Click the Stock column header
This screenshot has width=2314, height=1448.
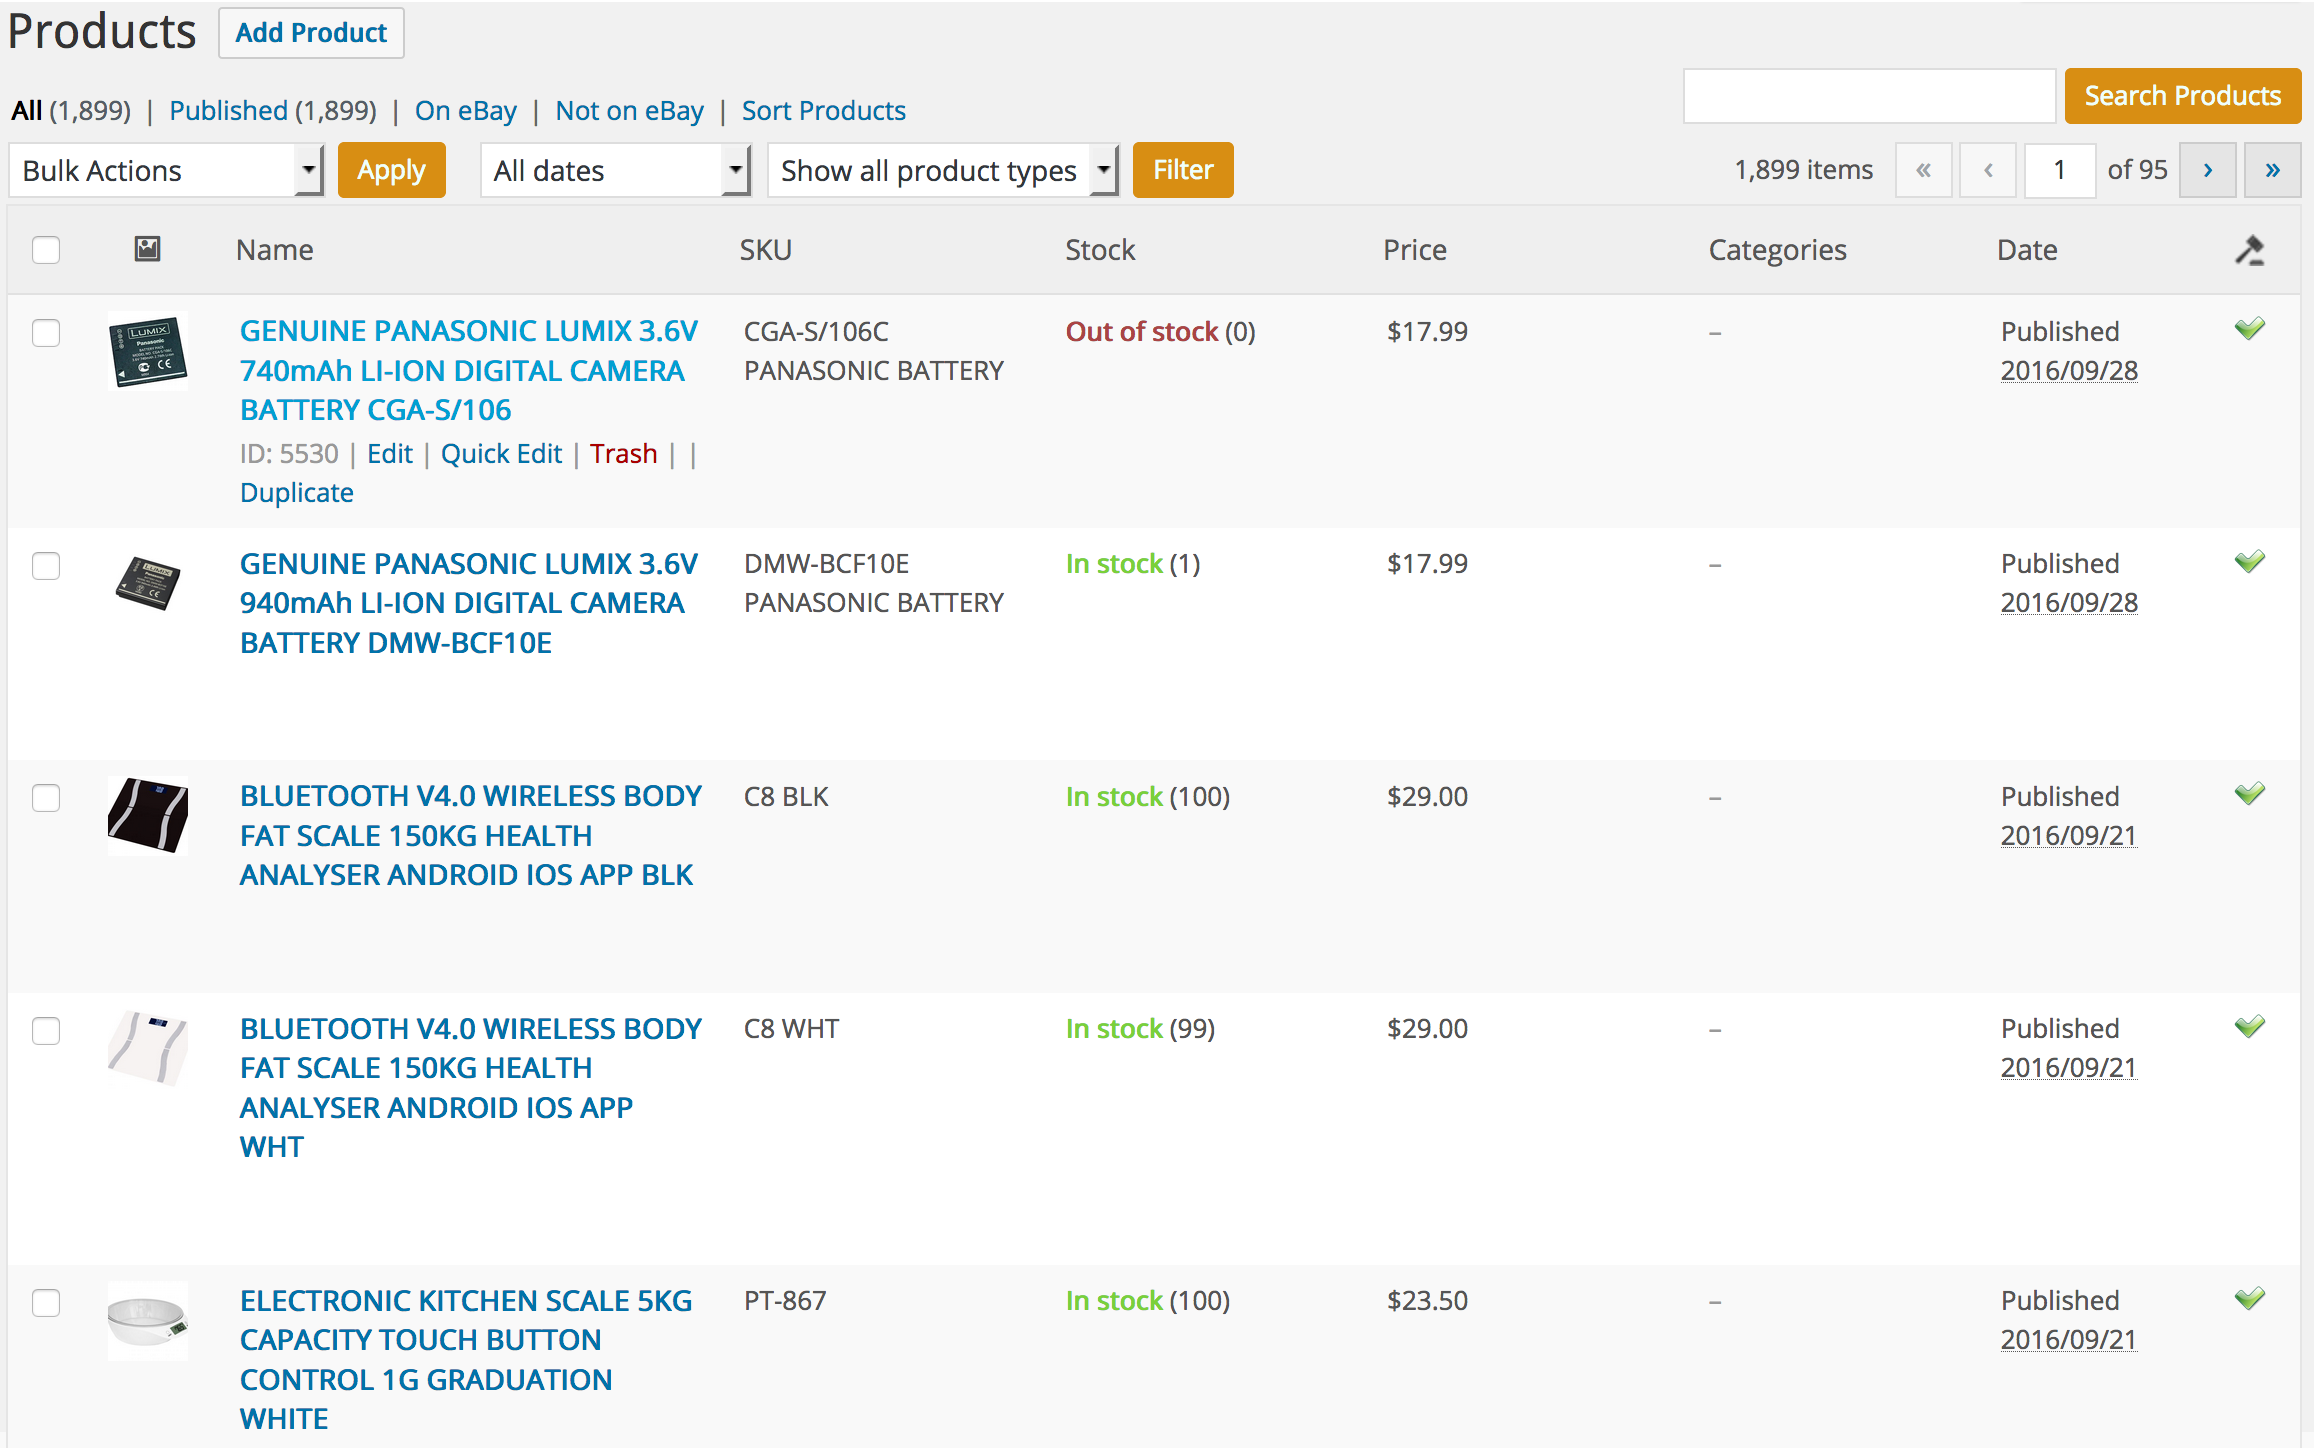(1100, 250)
